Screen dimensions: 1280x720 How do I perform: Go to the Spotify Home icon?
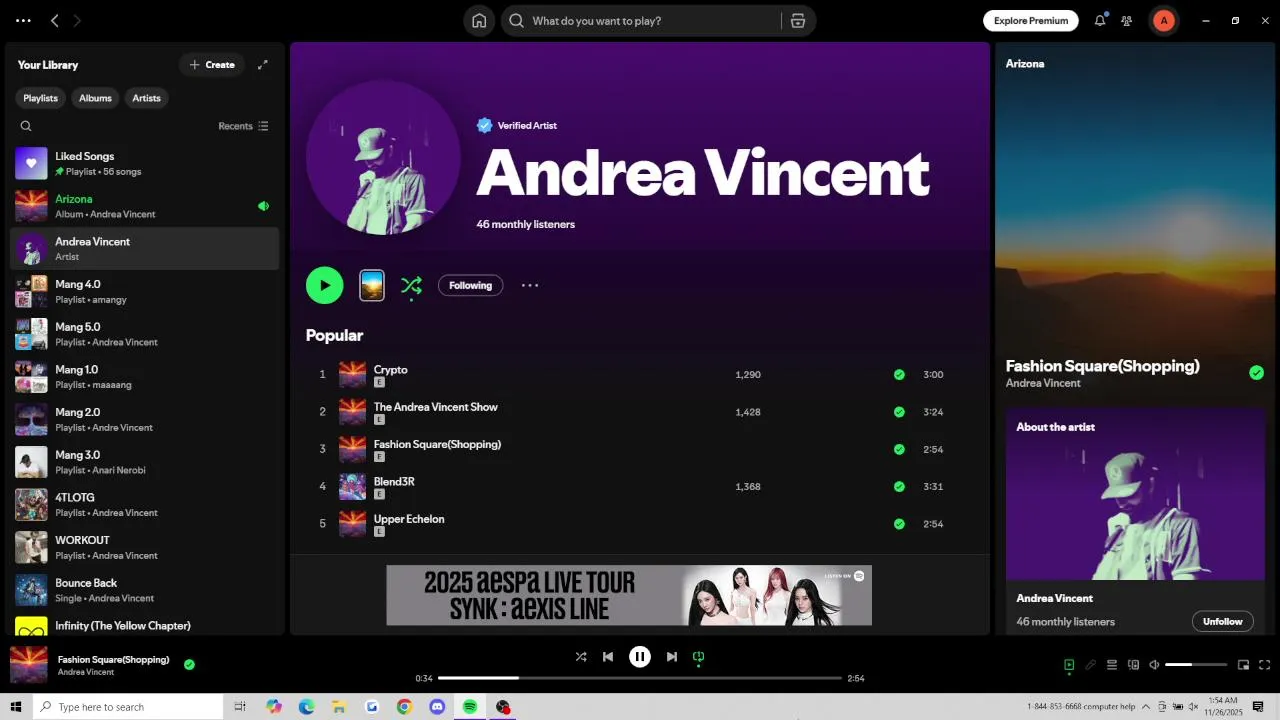tap(479, 21)
